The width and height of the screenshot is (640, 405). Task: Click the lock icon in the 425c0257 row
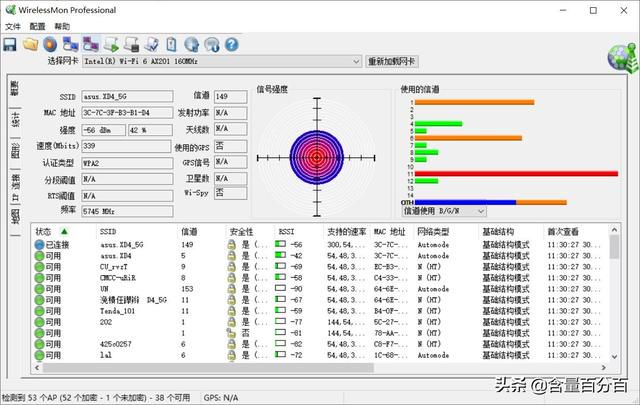point(231,344)
